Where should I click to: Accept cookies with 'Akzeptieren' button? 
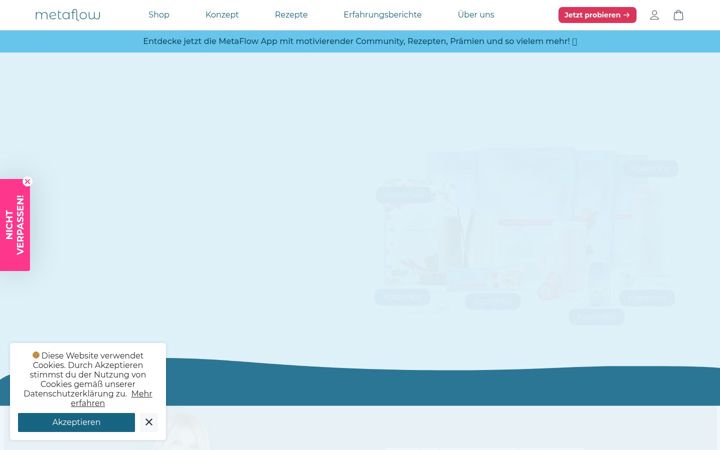(76, 422)
